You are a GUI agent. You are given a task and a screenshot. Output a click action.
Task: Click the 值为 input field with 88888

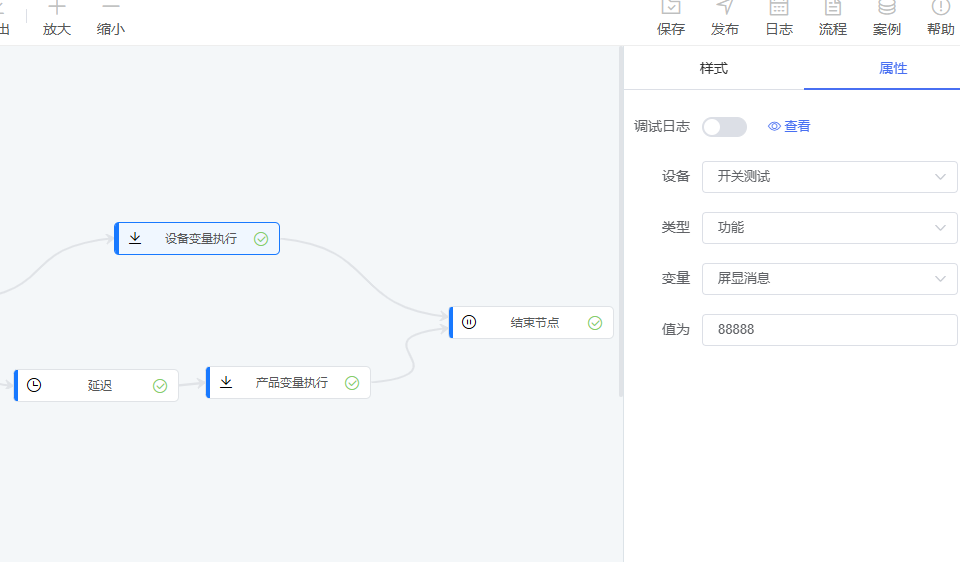pyautogui.click(x=830, y=330)
